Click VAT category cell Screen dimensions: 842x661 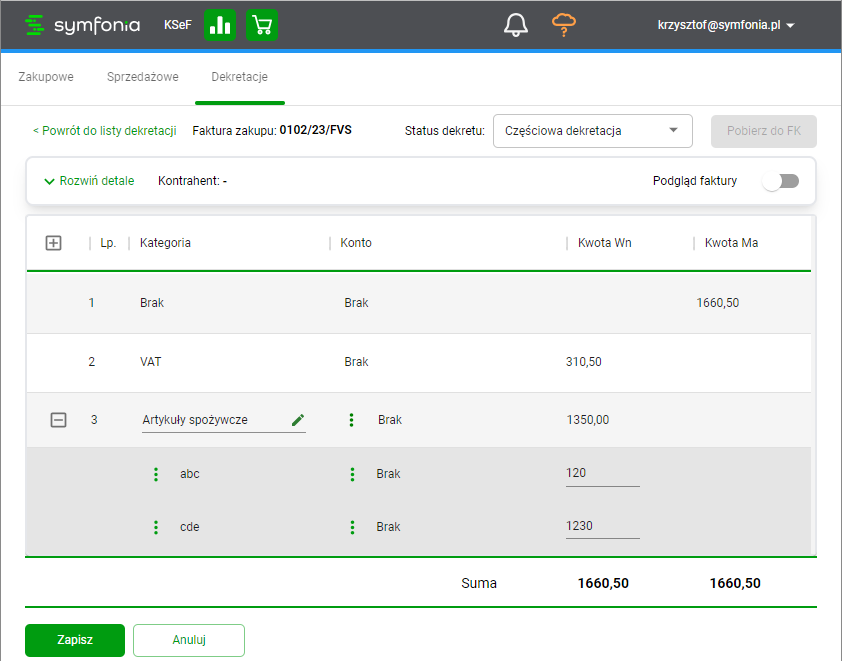[x=150, y=362]
